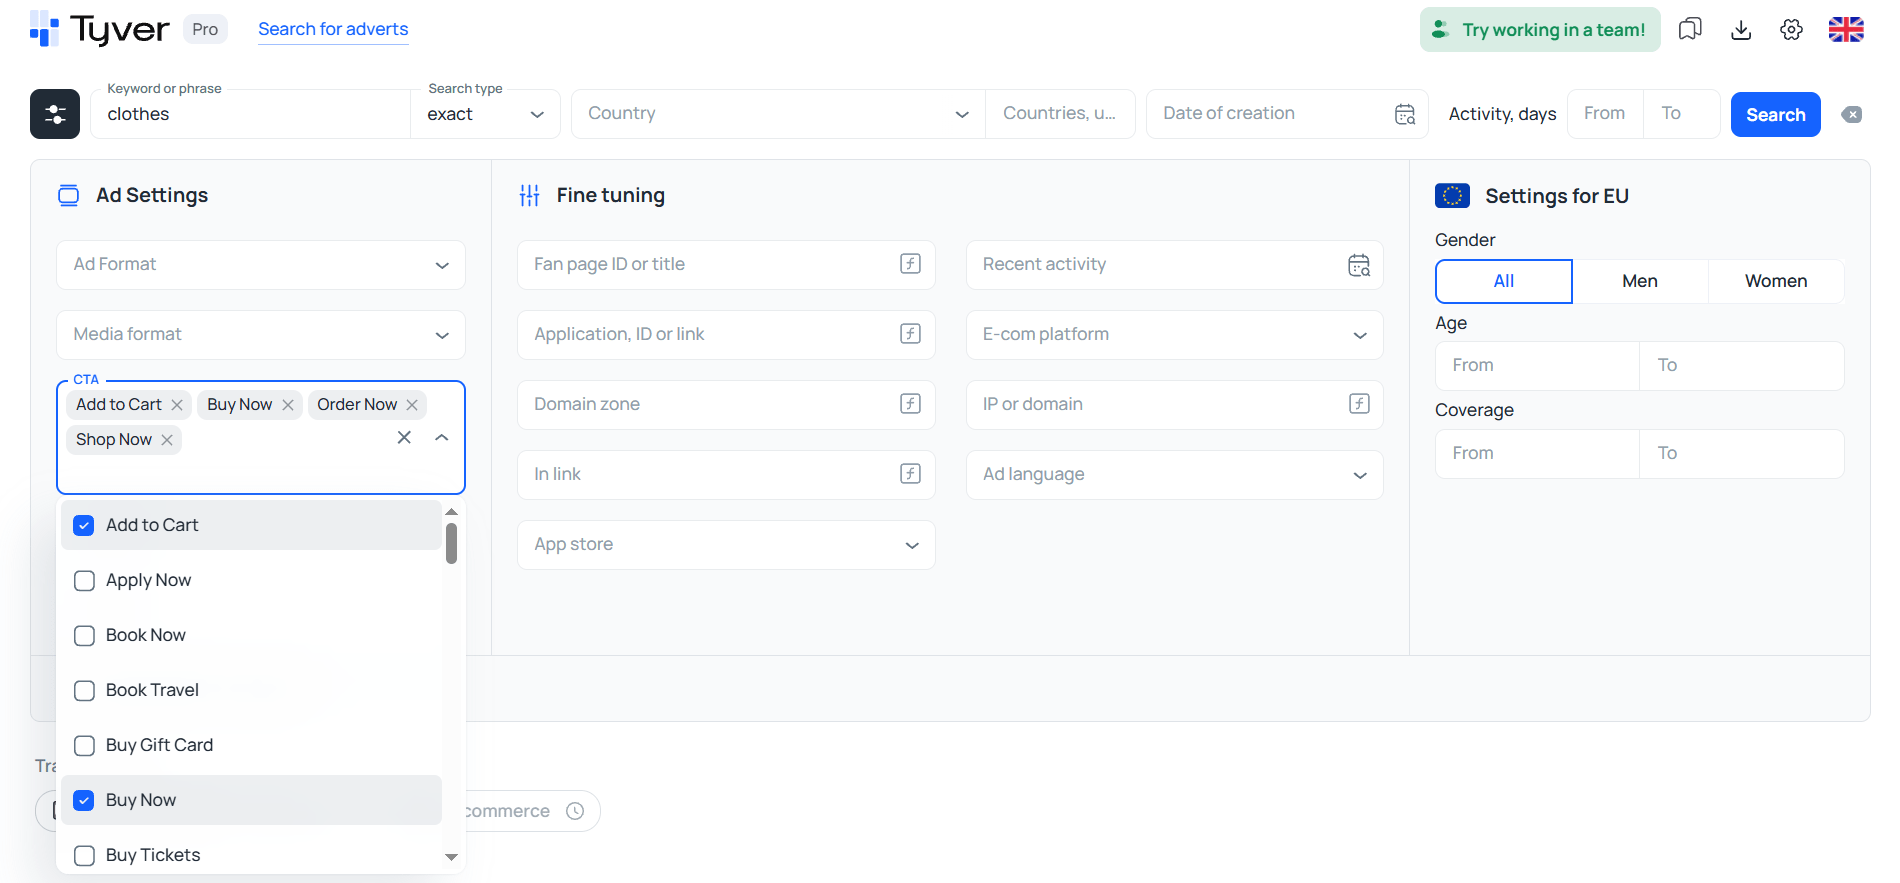Collapse the CTA dropdown chevron
The image size is (1900, 883).
(x=442, y=437)
